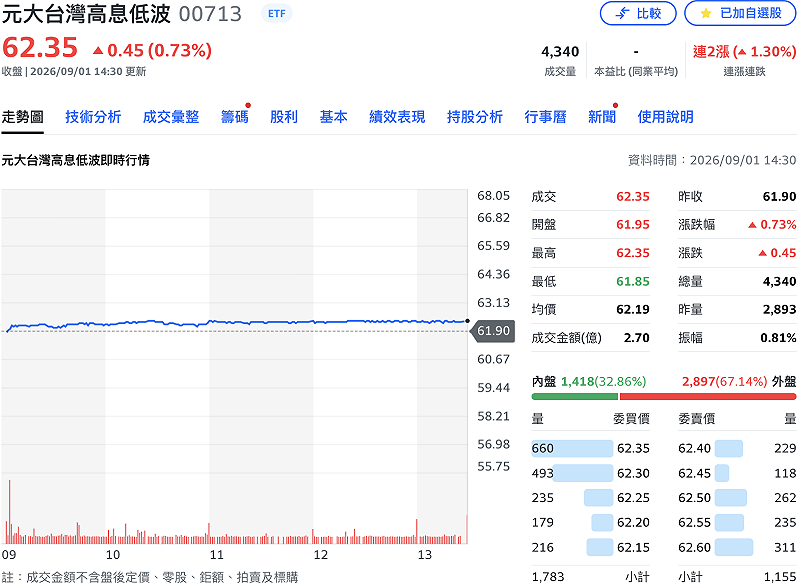Image resolution: width=800 pixels, height=585 pixels.
Task: Click the 元大台灣高息低波即時行情 heading
Action: click(76, 160)
